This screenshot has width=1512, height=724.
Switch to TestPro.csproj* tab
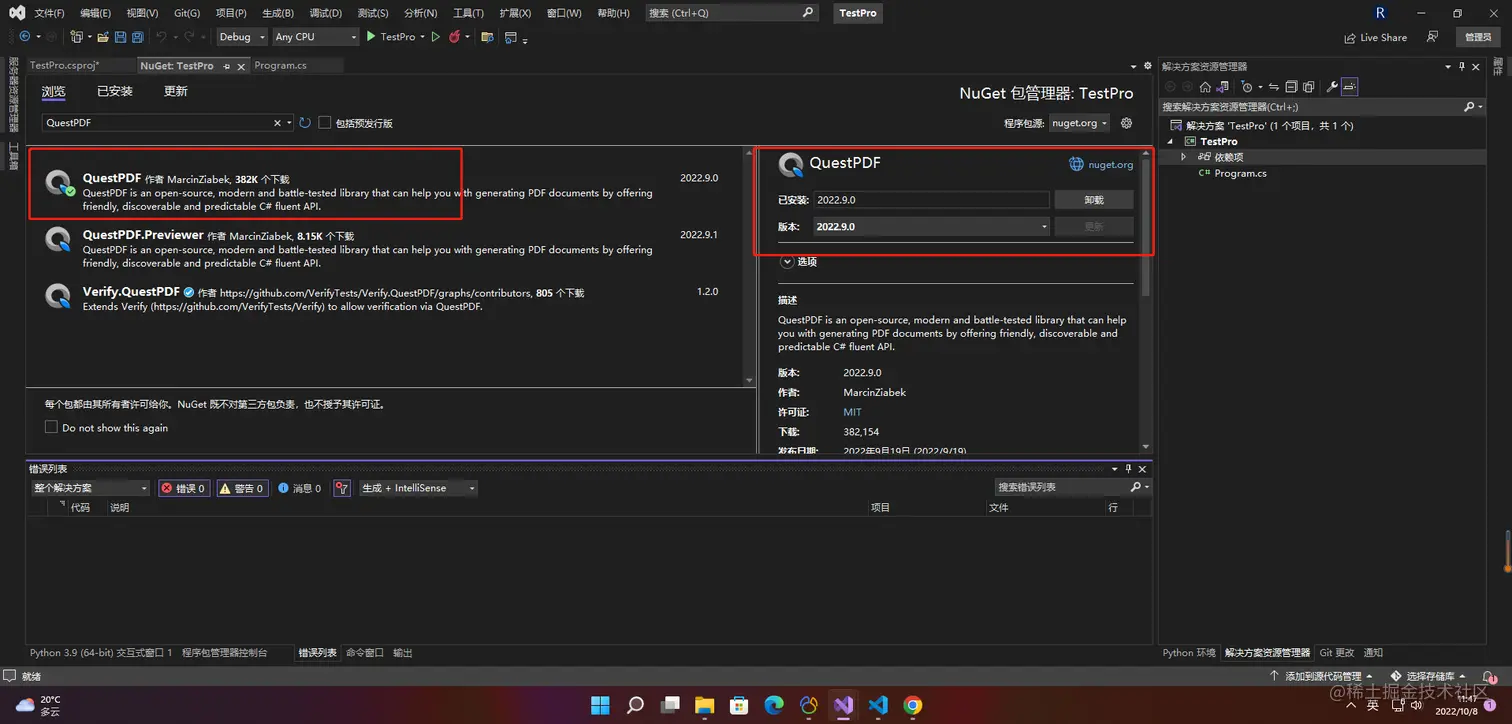coord(64,66)
